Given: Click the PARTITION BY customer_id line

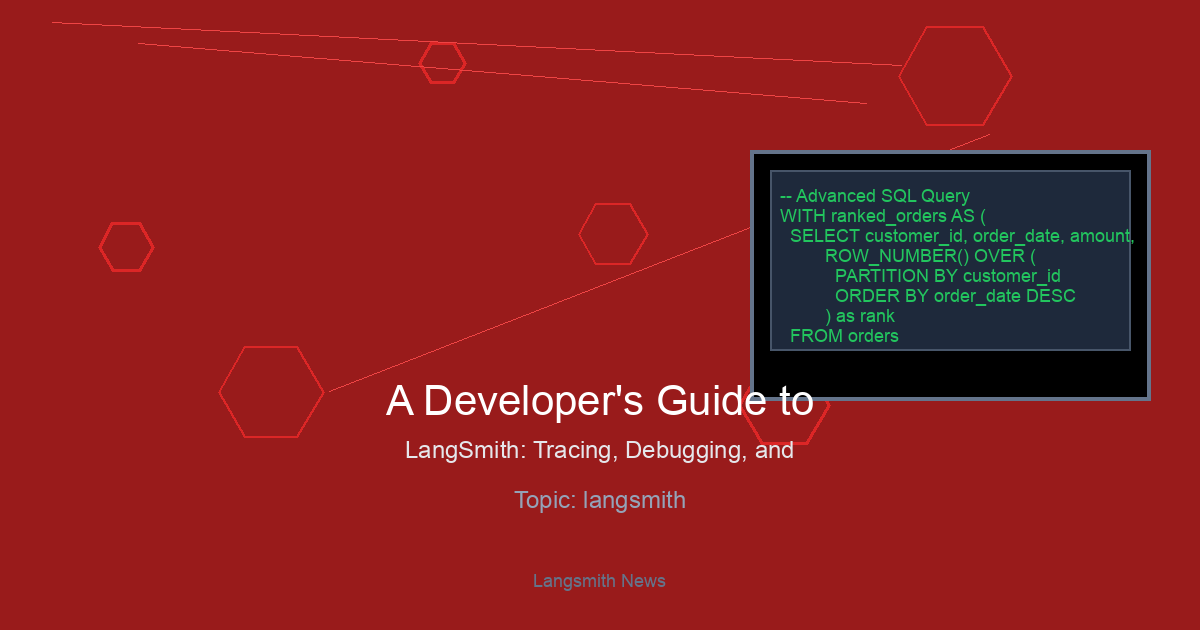Looking at the screenshot, I should click(947, 276).
